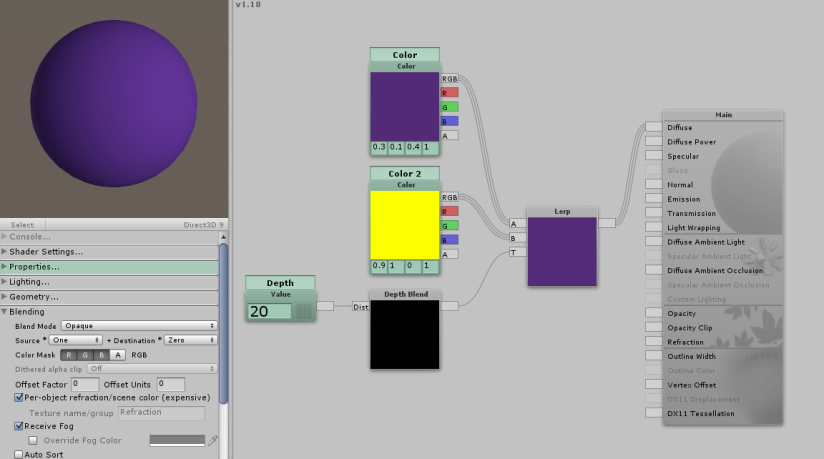Click the Main node's Vertex Offset input connector
The image size is (824, 459).
[654, 384]
